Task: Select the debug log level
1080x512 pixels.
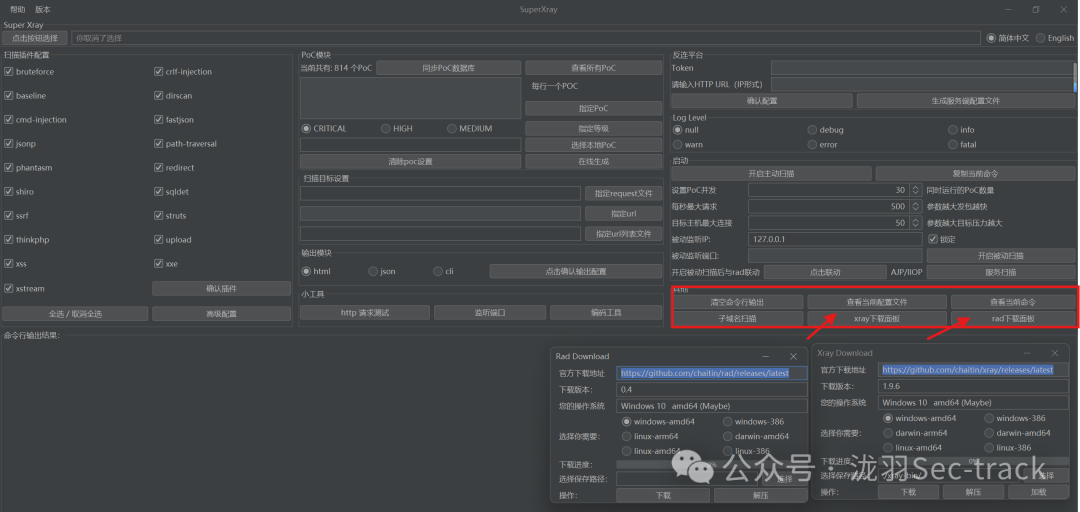Action: click(813, 130)
